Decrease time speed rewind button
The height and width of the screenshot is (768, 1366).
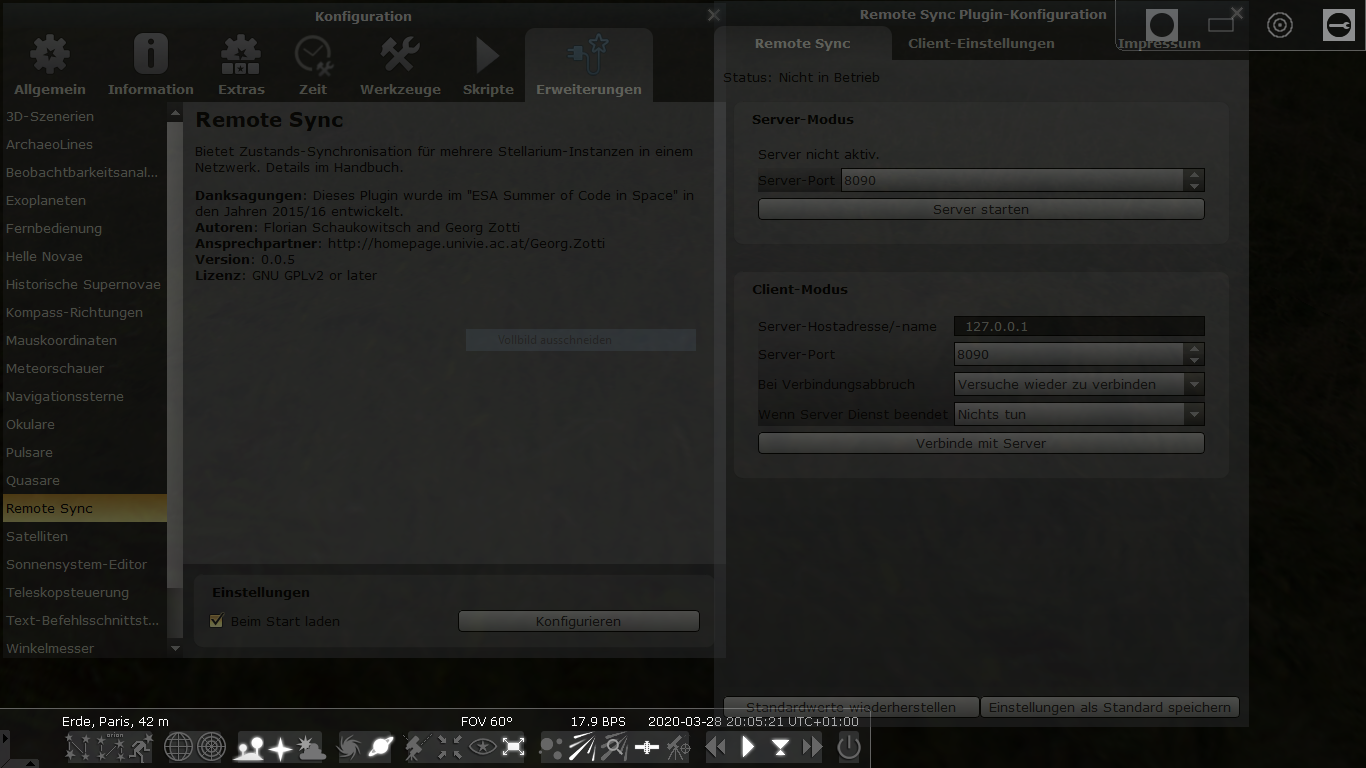point(716,747)
